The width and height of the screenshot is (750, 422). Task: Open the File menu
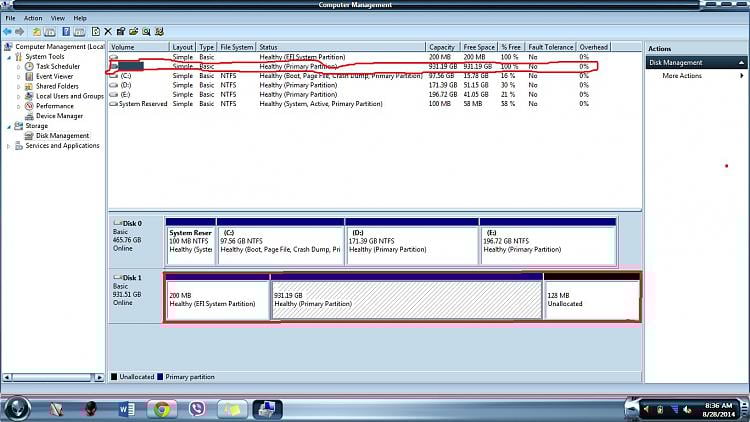pos(11,18)
